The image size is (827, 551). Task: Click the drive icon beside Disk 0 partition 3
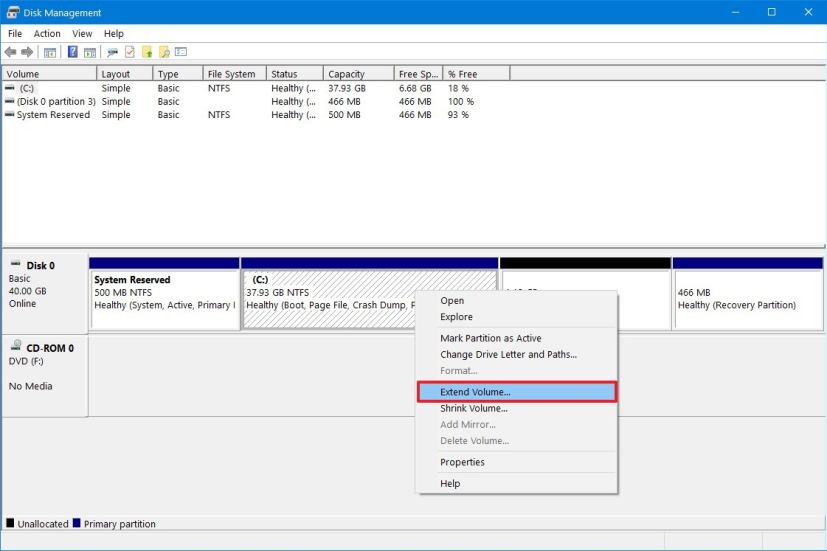(x=10, y=101)
